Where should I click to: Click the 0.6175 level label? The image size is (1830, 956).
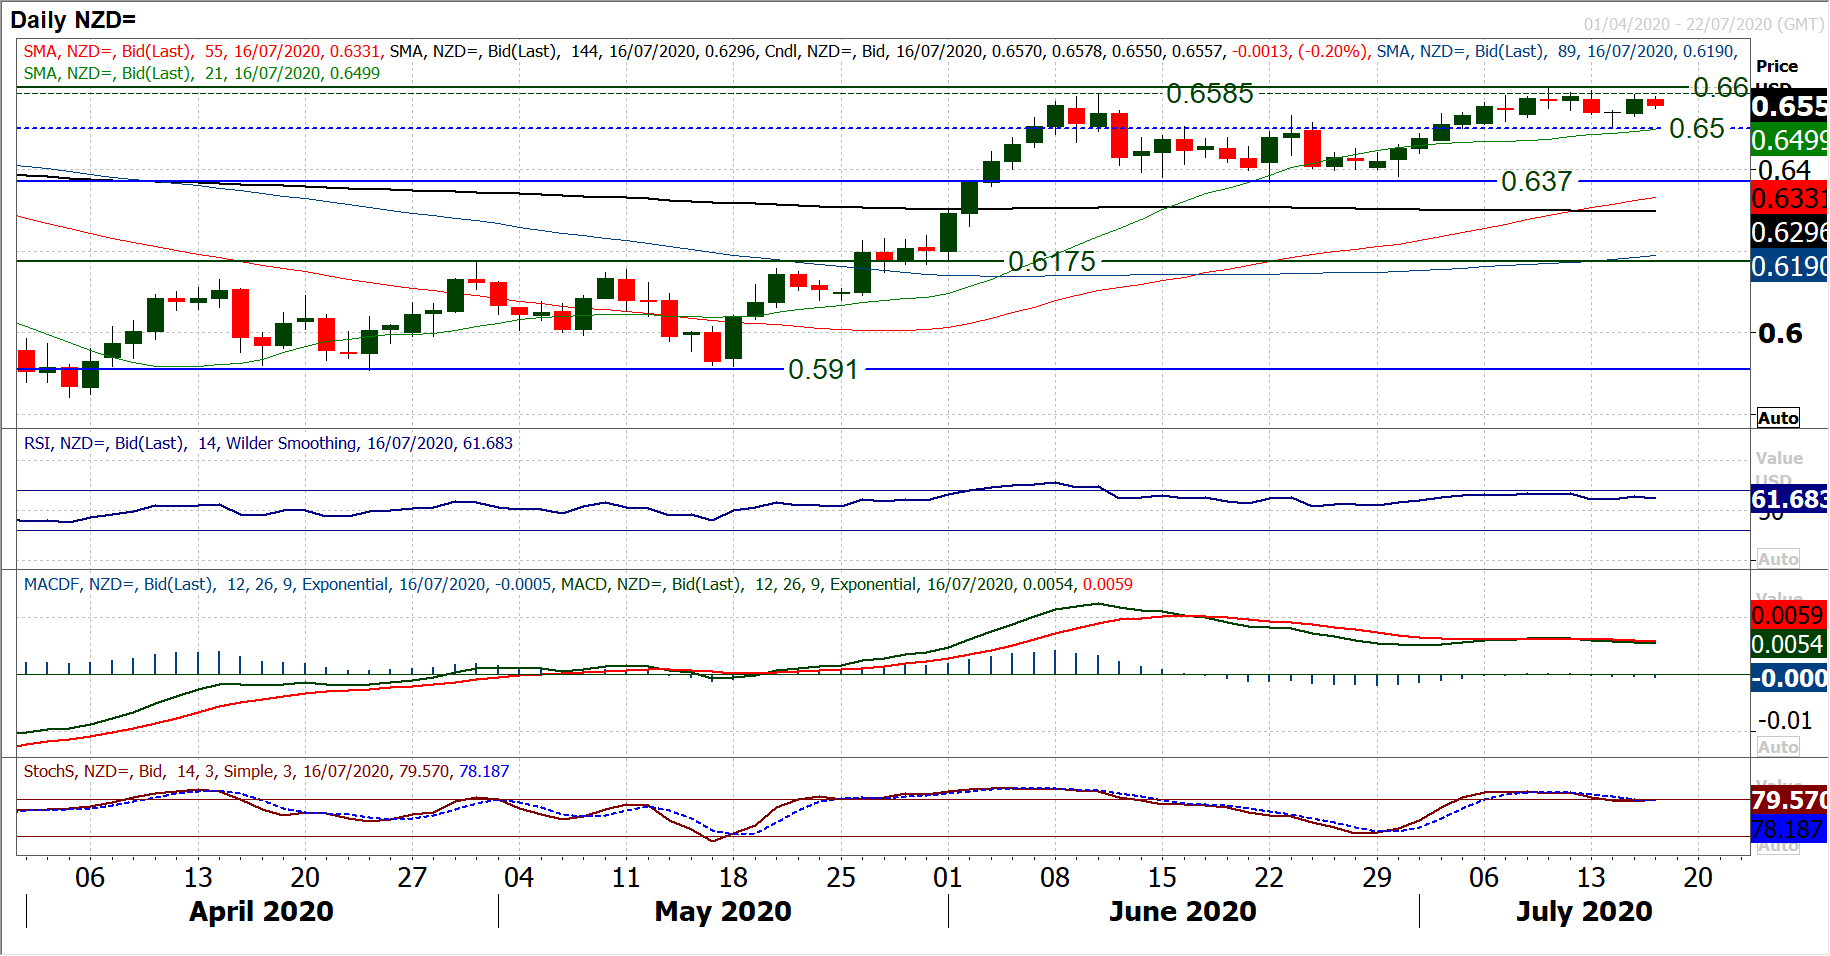[x=1052, y=261]
